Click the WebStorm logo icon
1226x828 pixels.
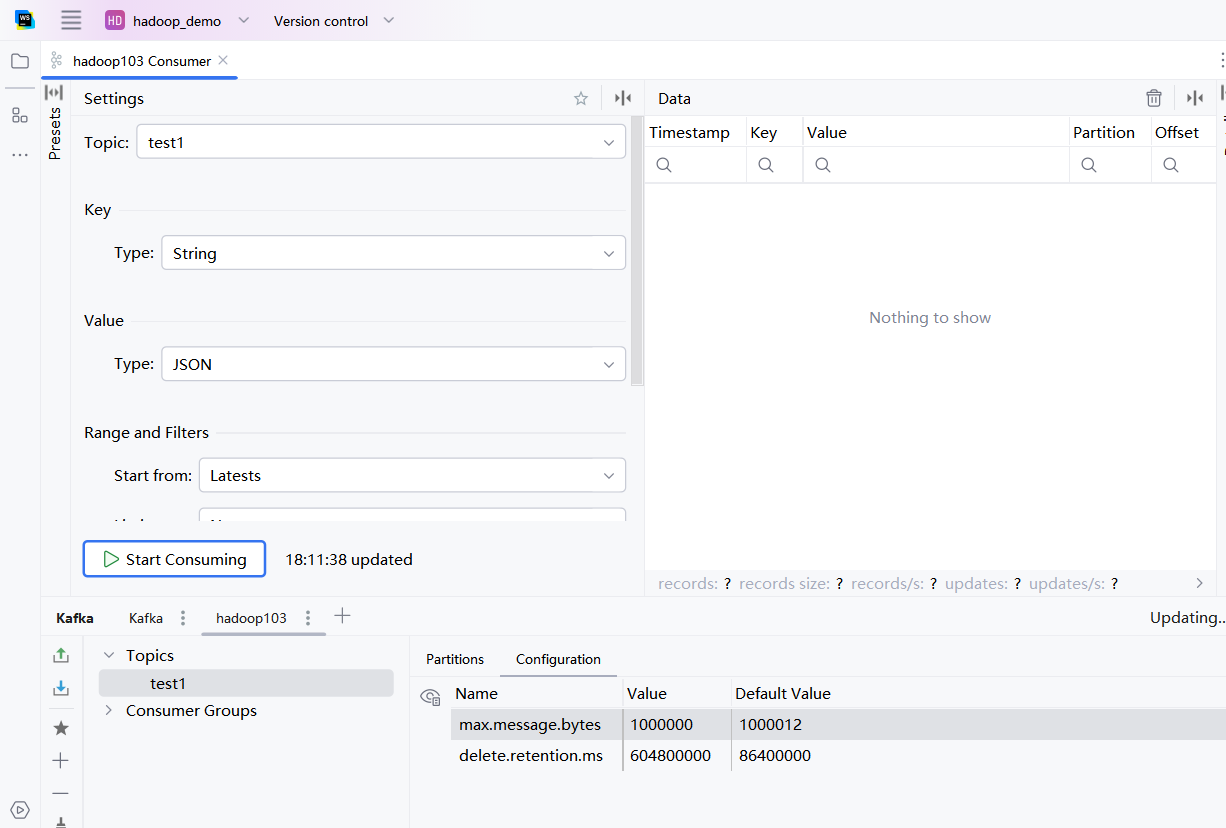[x=25, y=20]
